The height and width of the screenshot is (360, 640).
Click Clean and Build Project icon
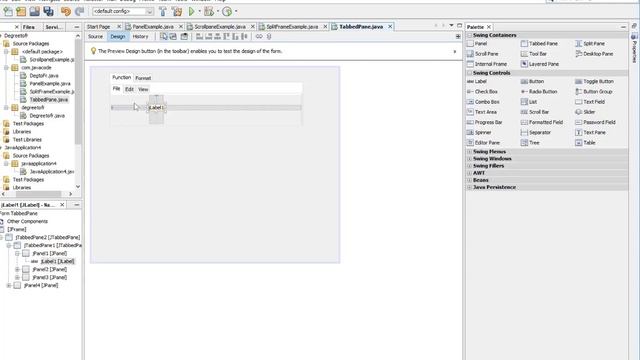[x=177, y=11]
